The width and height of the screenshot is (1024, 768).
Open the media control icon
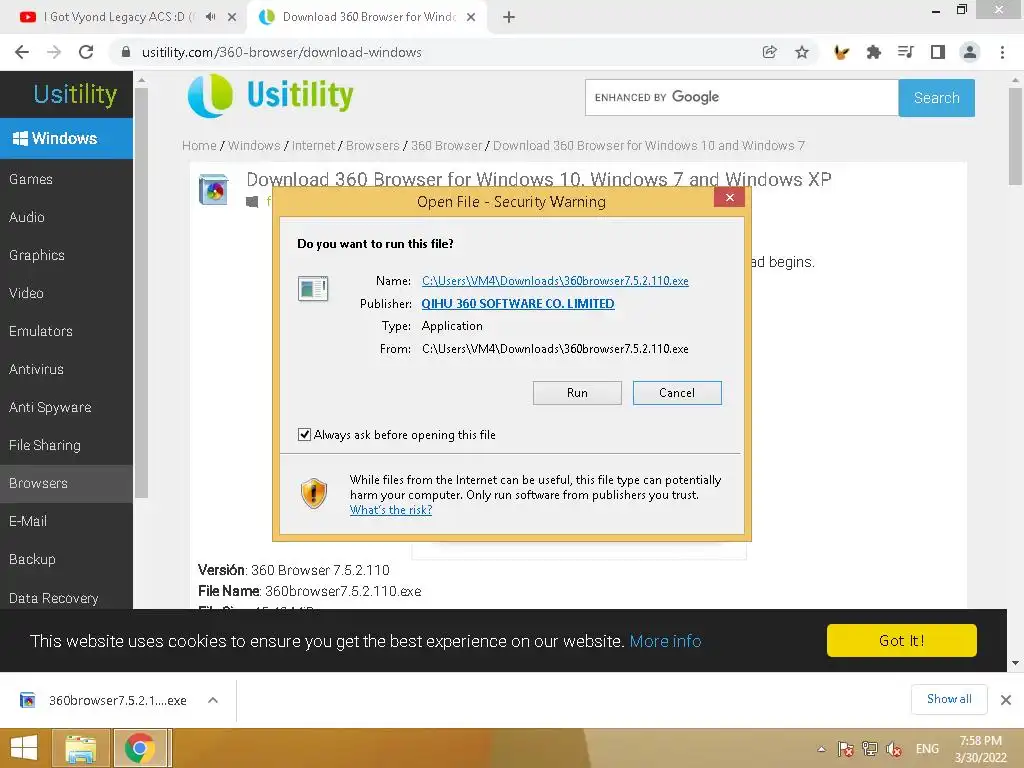(x=905, y=52)
